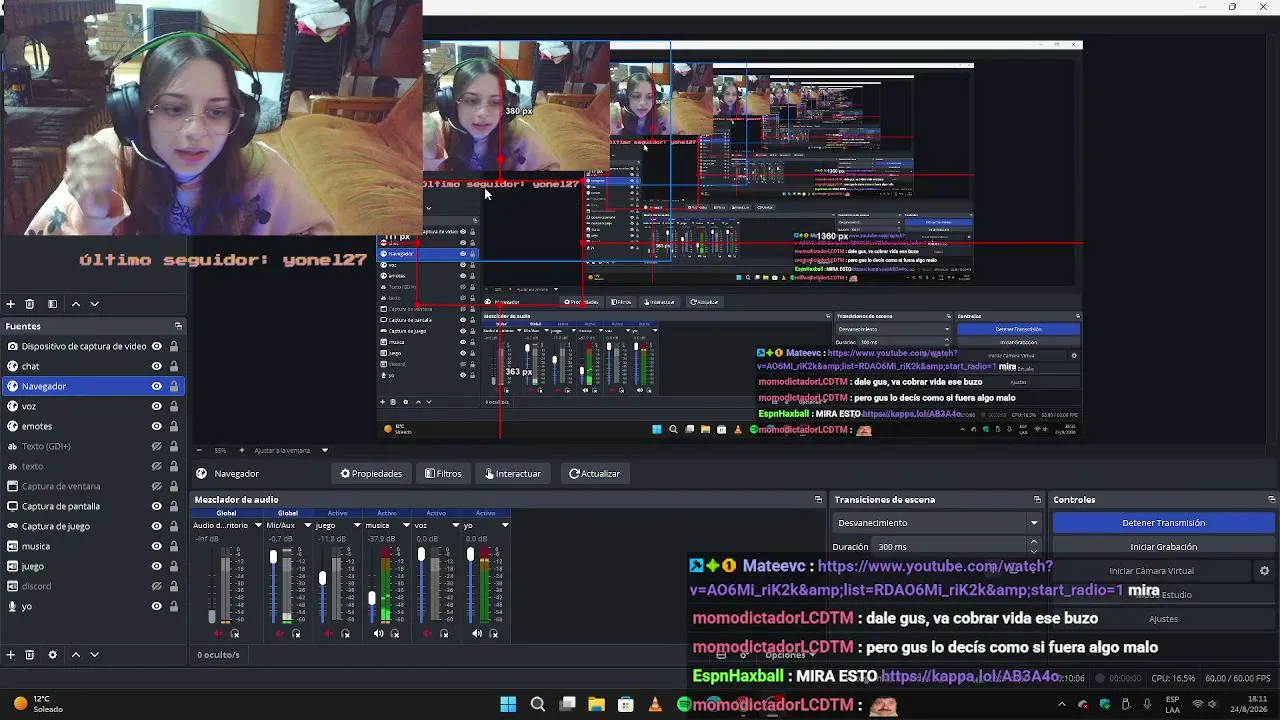Mute the yo mixer channel
The height and width of the screenshot is (720, 1280).
click(x=477, y=633)
